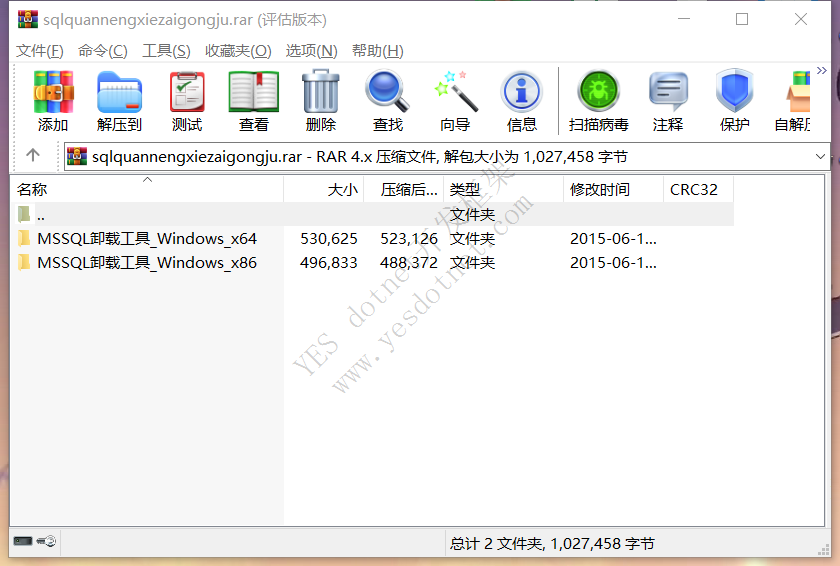Image resolution: width=840 pixels, height=566 pixels.
Task: Click the archive path address field
Action: 447,156
